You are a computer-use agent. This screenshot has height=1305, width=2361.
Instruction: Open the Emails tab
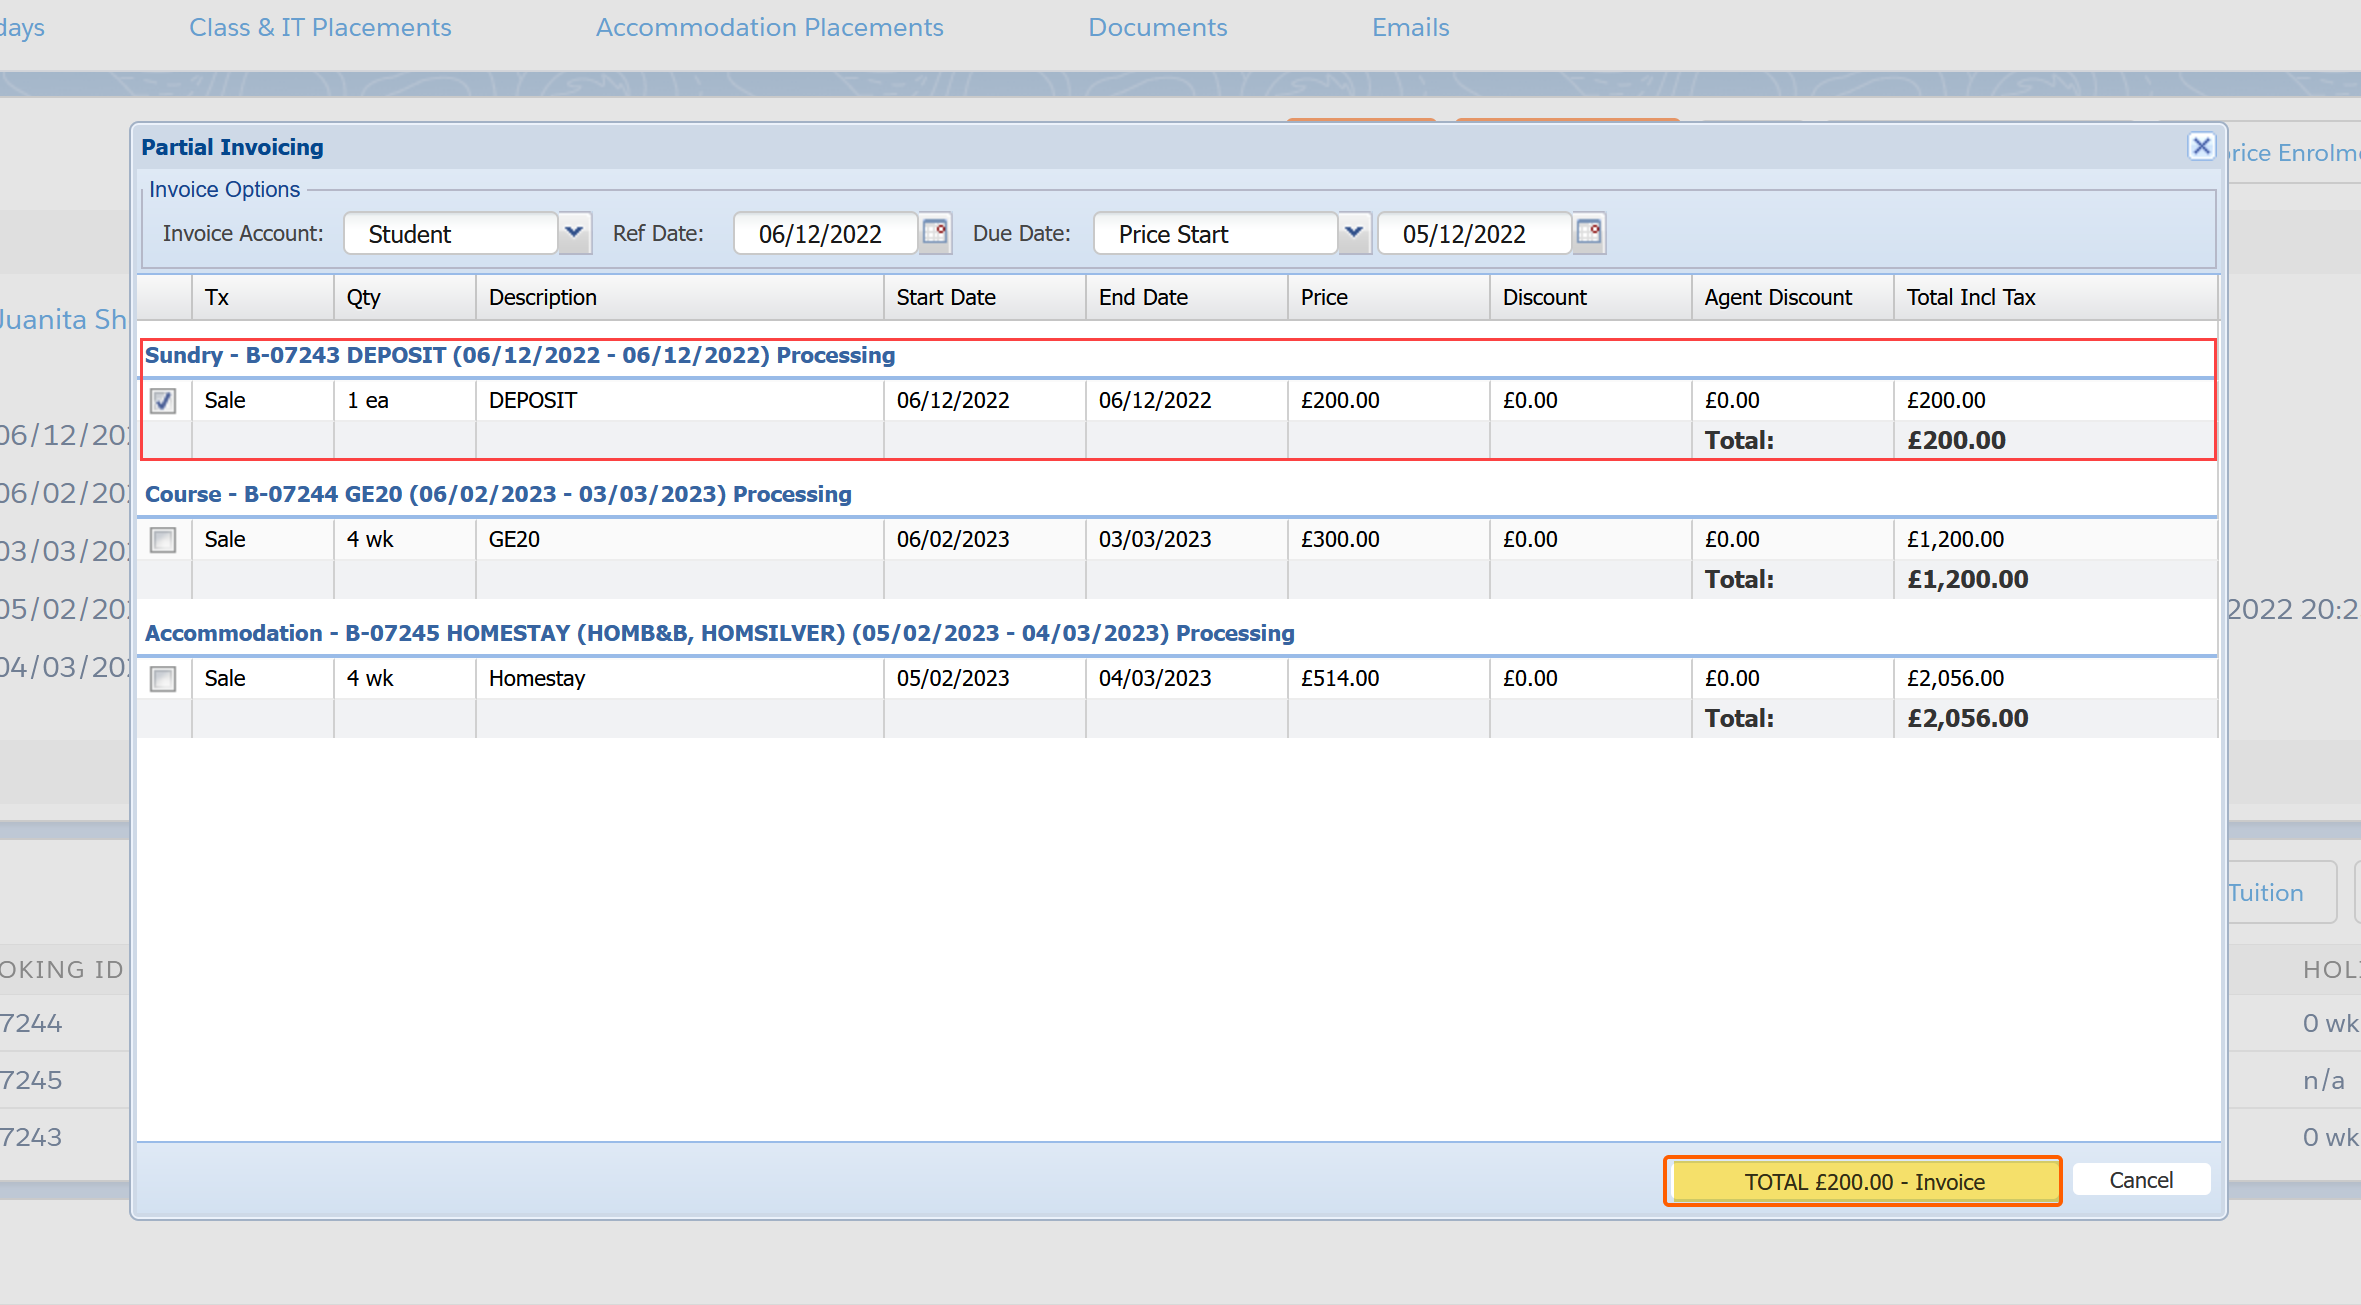click(1410, 27)
